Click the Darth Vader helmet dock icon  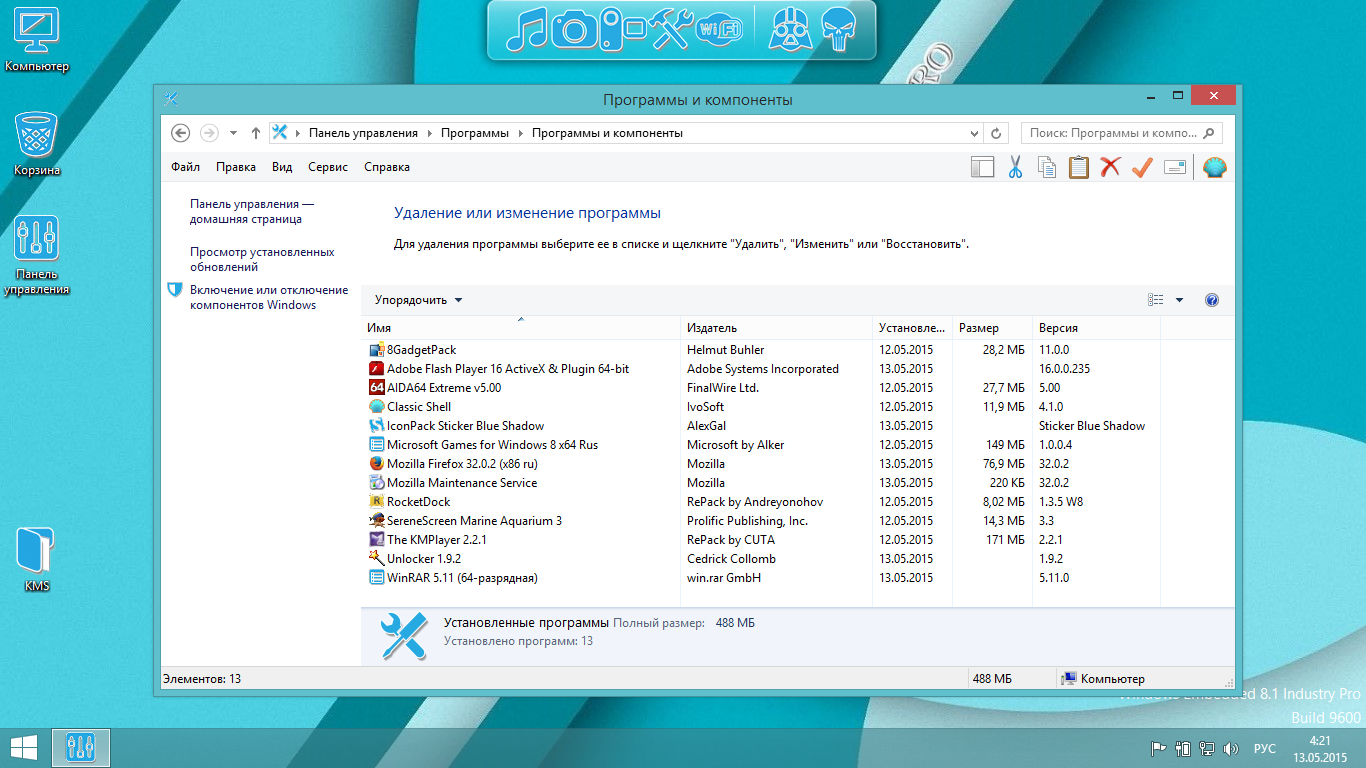tap(788, 29)
